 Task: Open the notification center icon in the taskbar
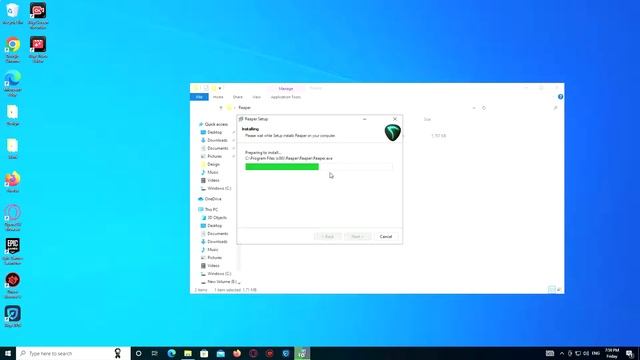coord(630,353)
